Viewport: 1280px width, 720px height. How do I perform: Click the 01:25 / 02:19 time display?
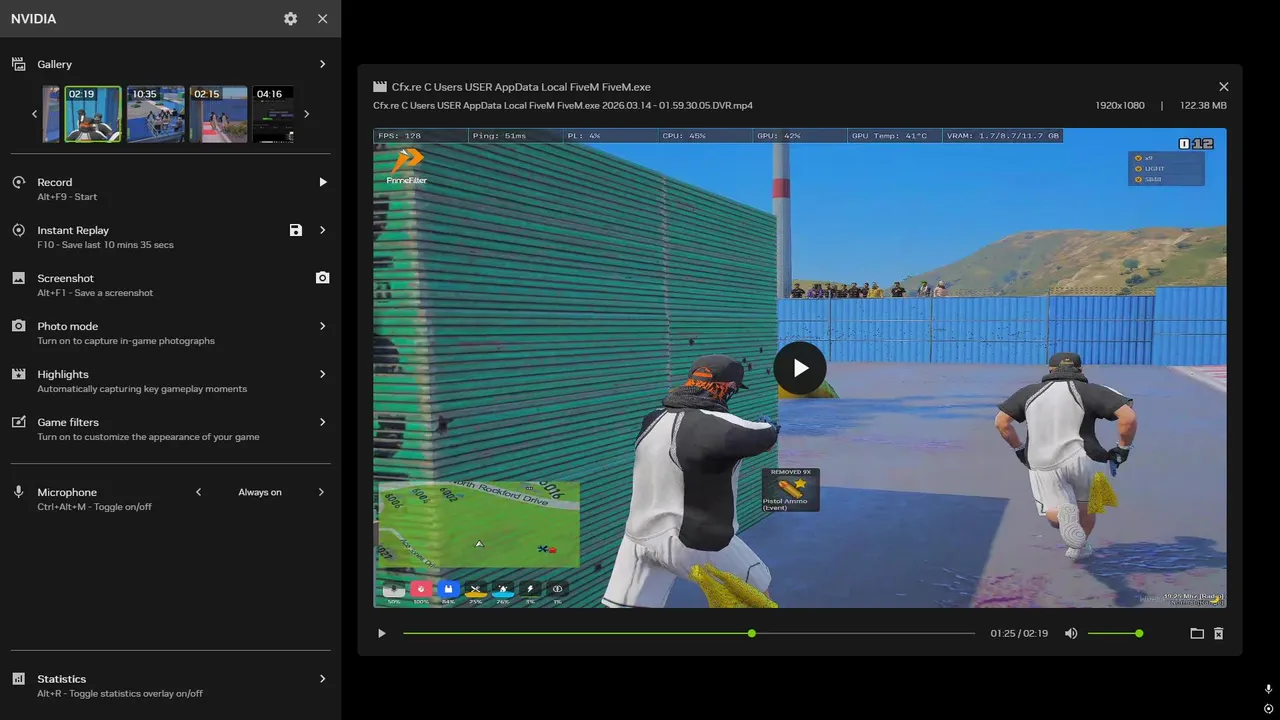[1019, 633]
